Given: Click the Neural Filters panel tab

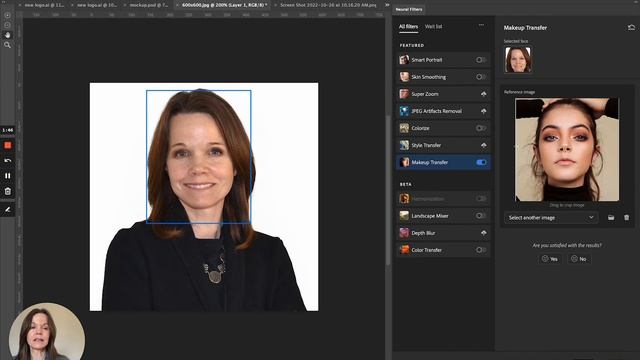Looking at the screenshot, I should [x=409, y=9].
